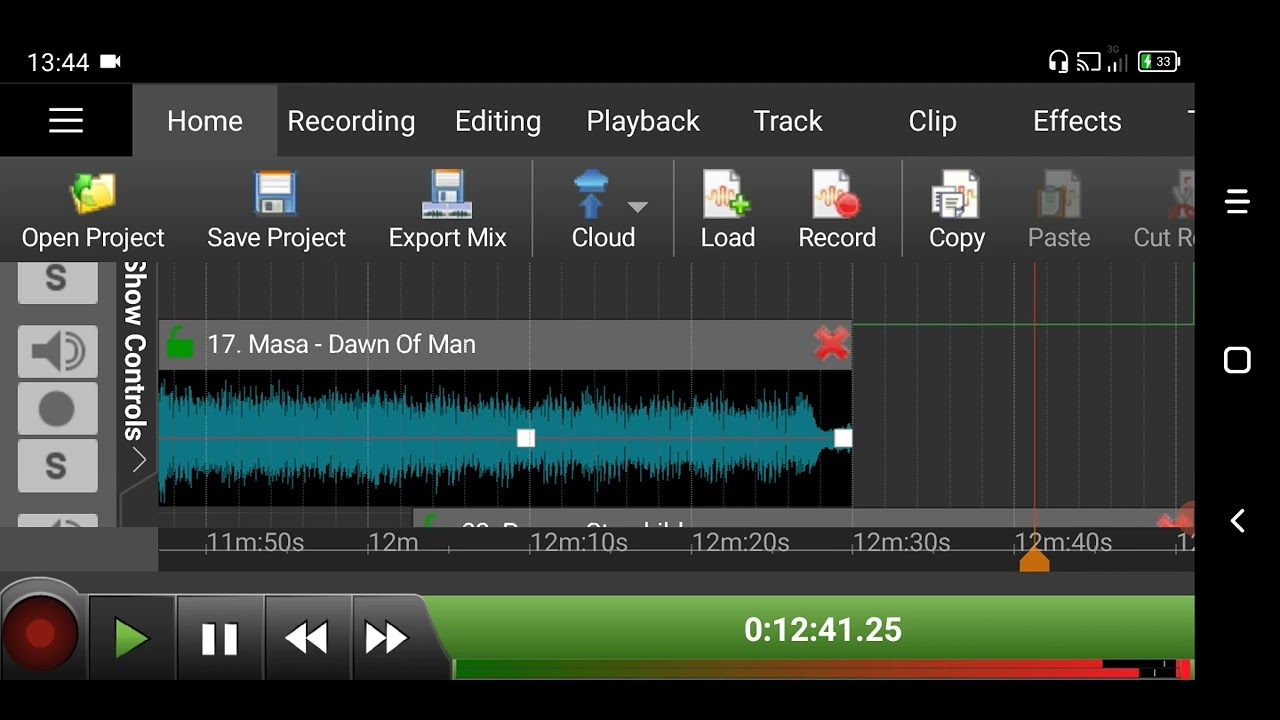Tap the headphones status bar icon
The width and height of the screenshot is (1280, 720).
click(x=1058, y=62)
